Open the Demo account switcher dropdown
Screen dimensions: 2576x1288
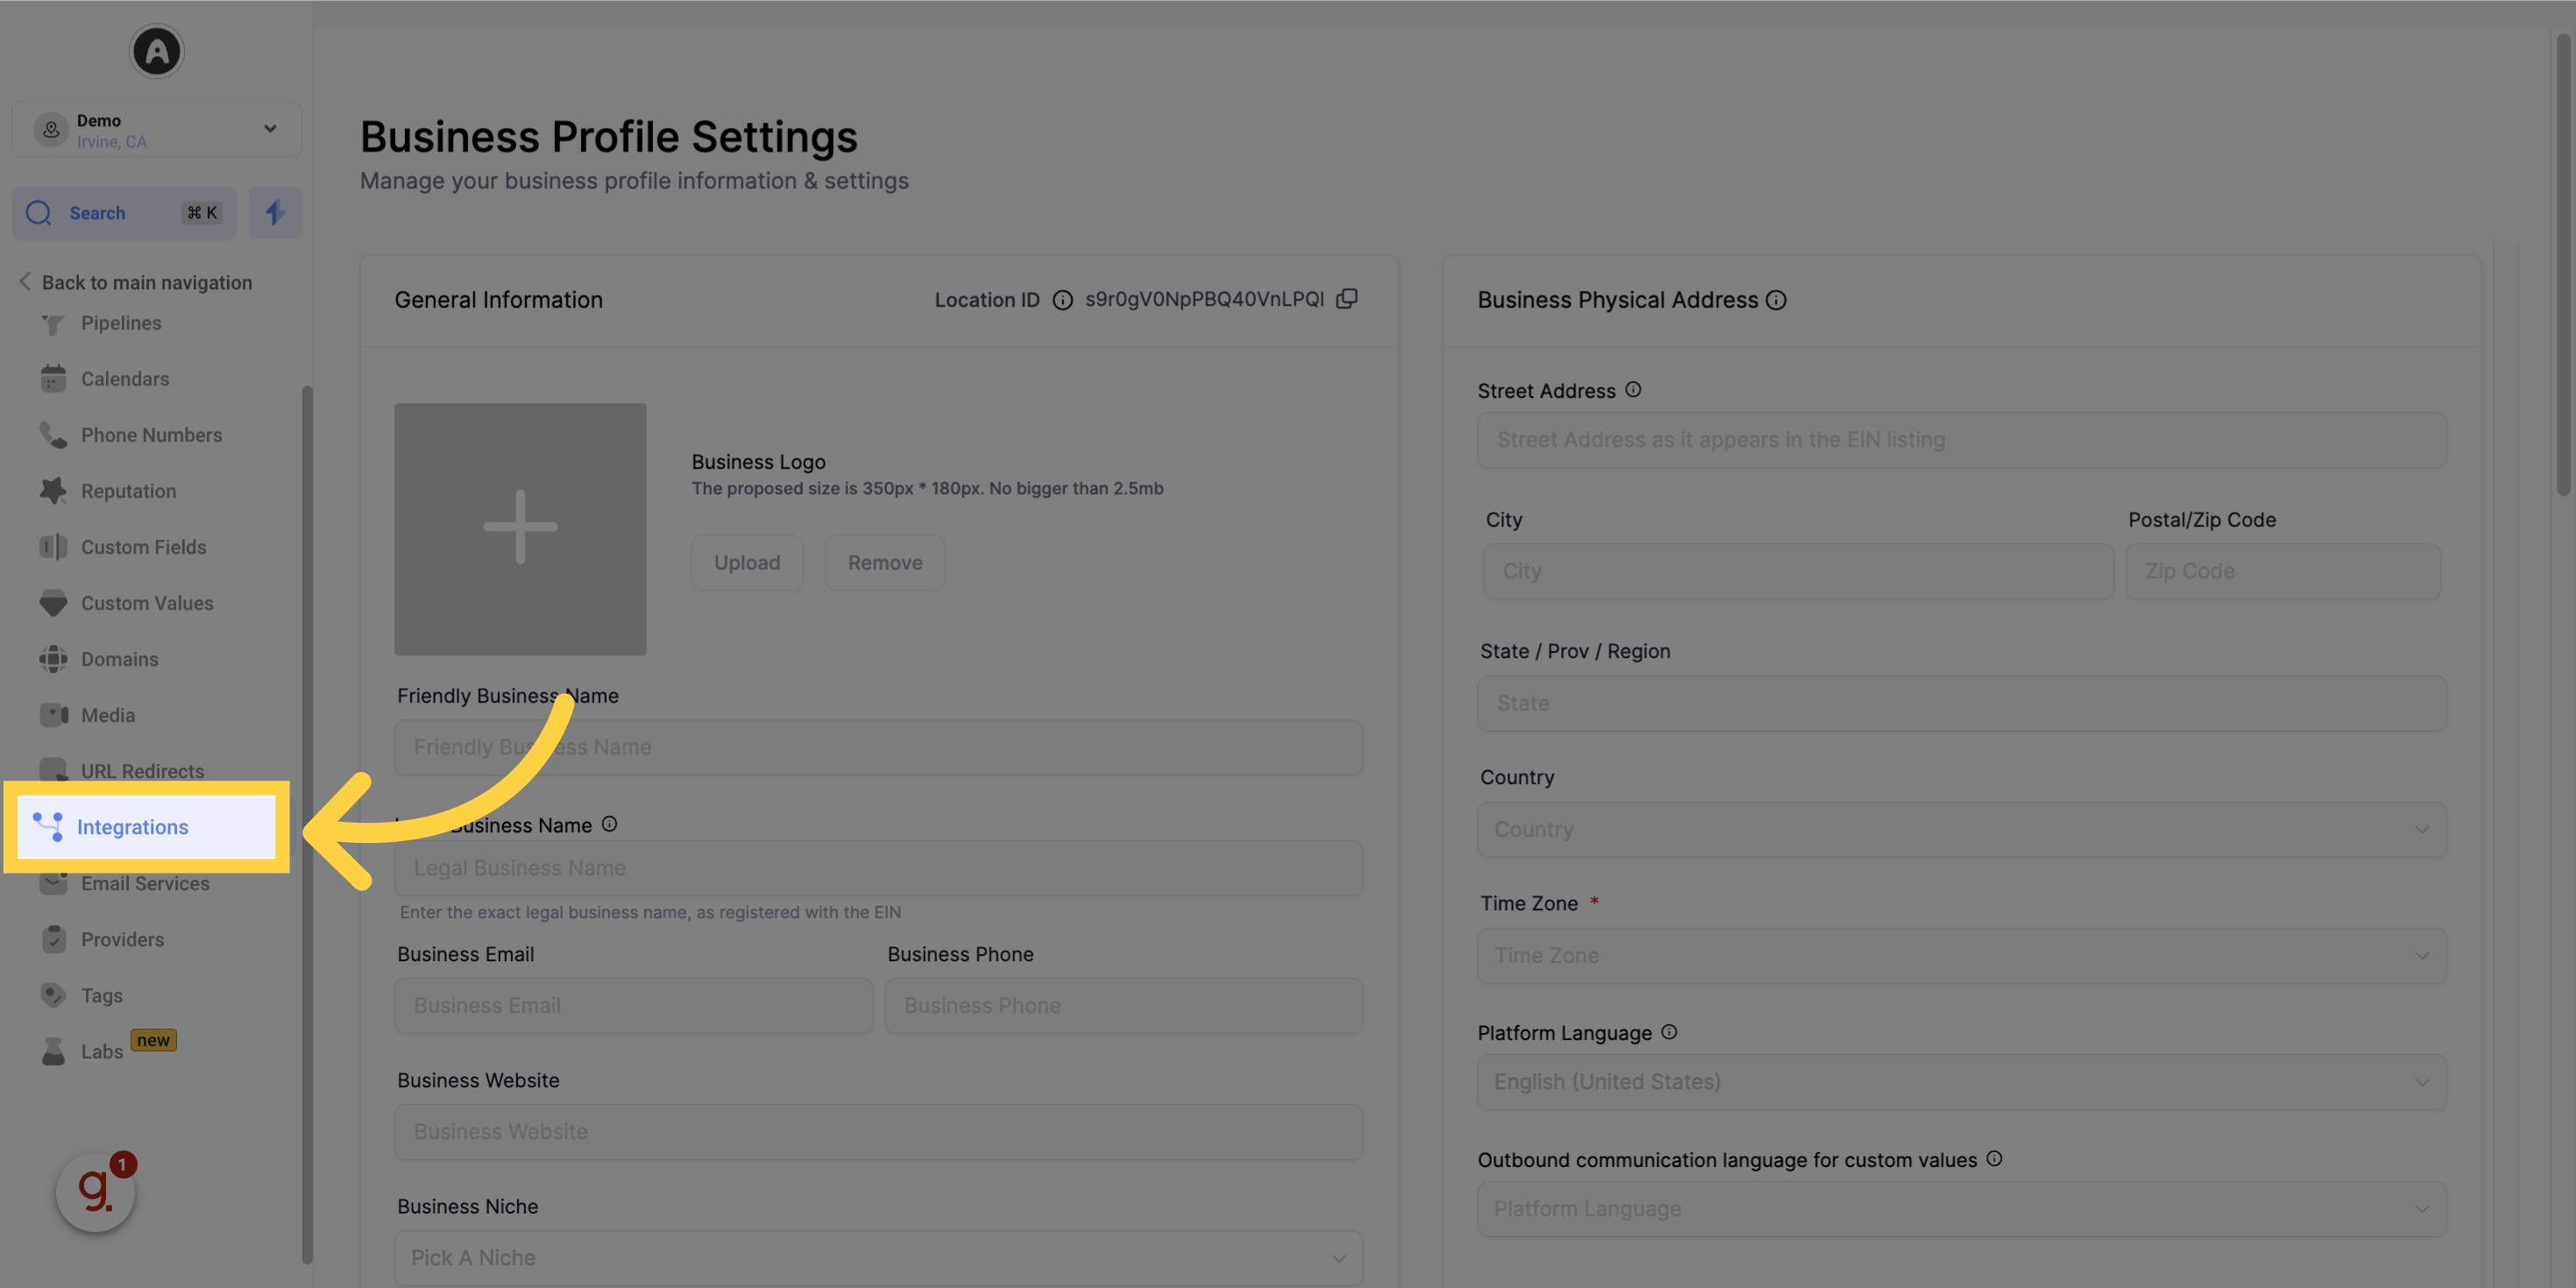157,129
